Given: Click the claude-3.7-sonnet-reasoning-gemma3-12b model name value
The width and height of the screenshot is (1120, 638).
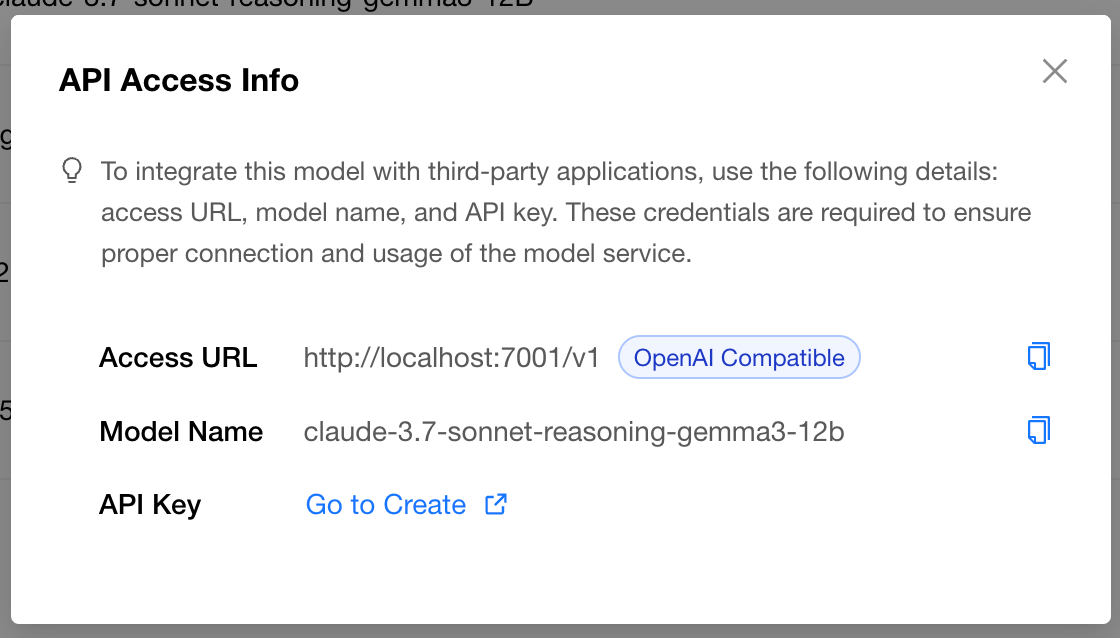Looking at the screenshot, I should 574,432.
